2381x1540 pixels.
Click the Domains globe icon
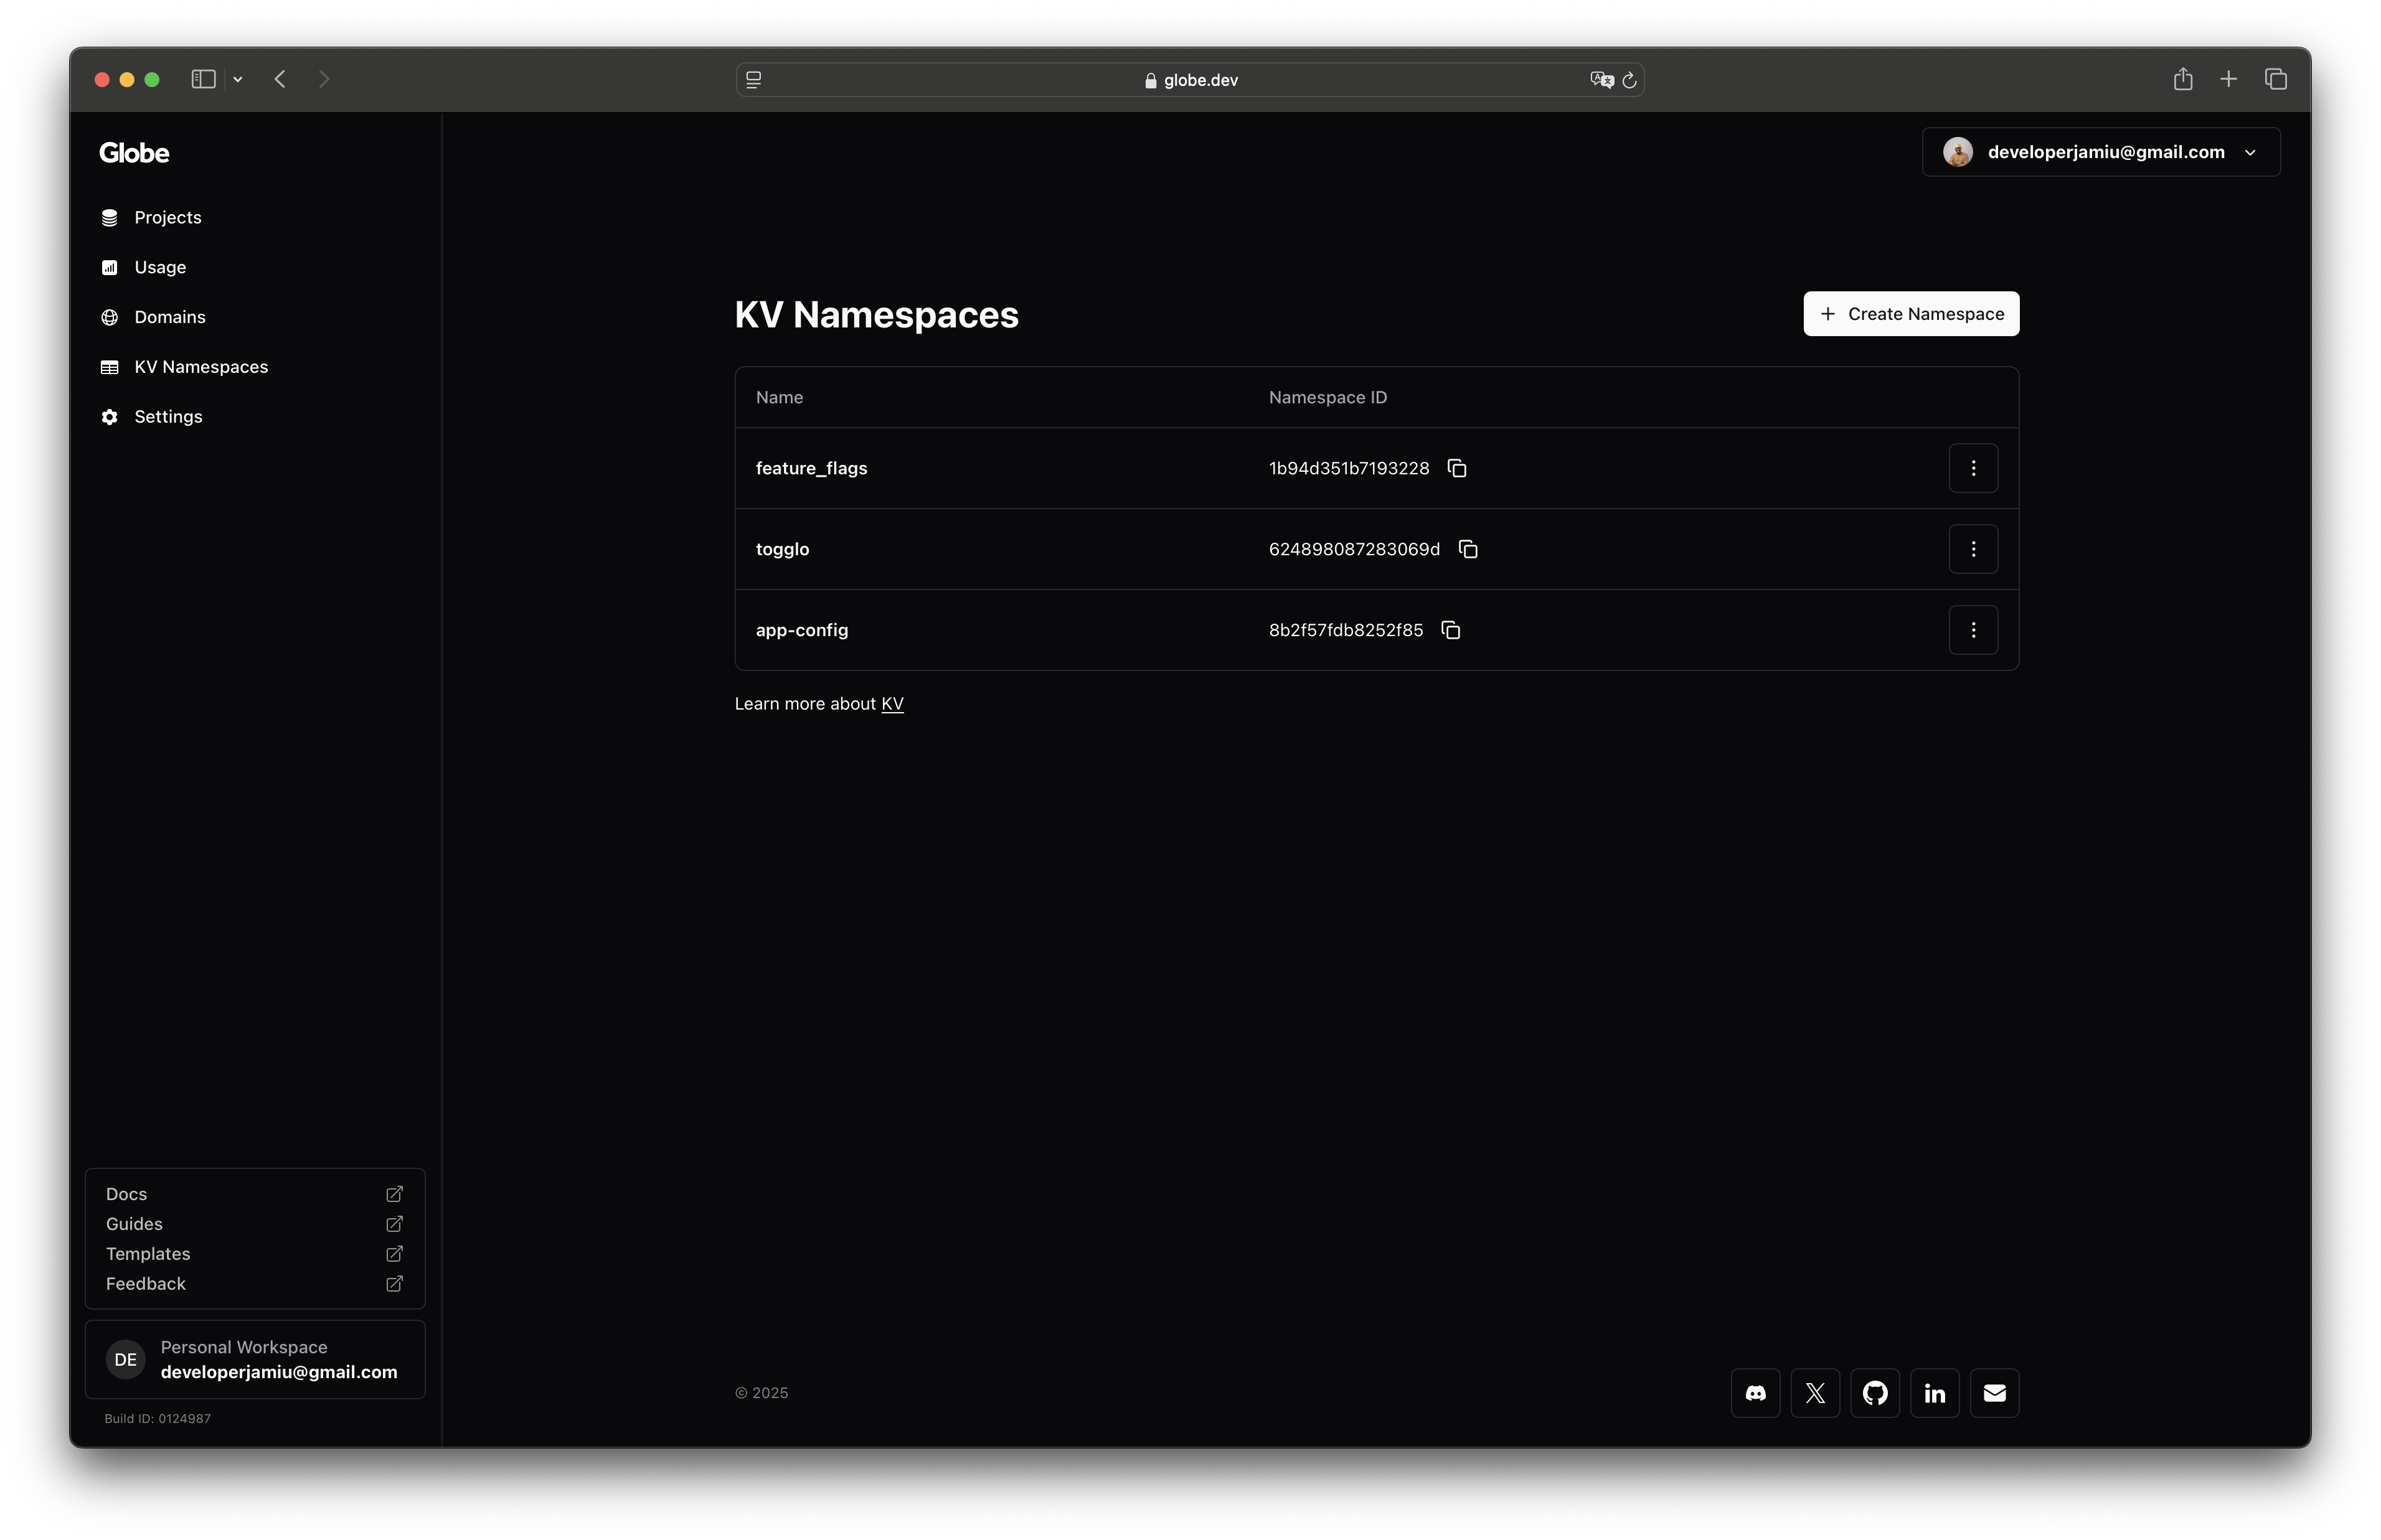point(109,317)
